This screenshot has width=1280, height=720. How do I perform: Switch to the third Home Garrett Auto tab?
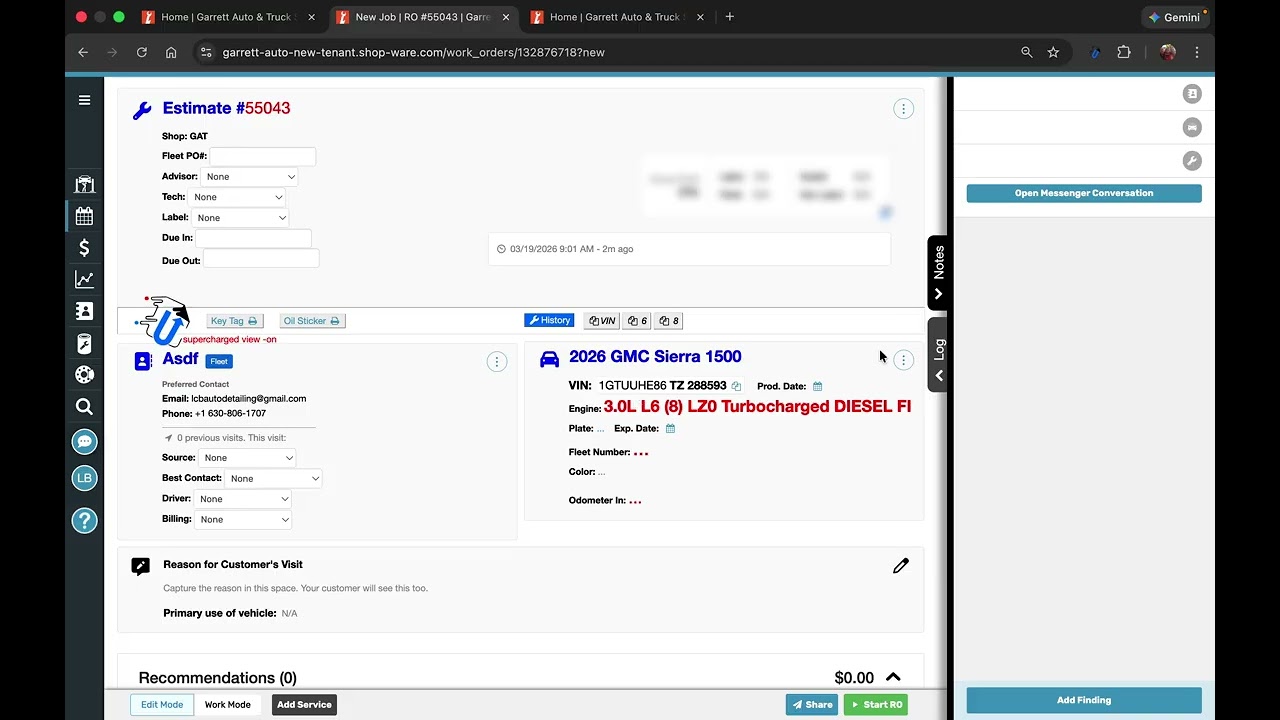(616, 17)
